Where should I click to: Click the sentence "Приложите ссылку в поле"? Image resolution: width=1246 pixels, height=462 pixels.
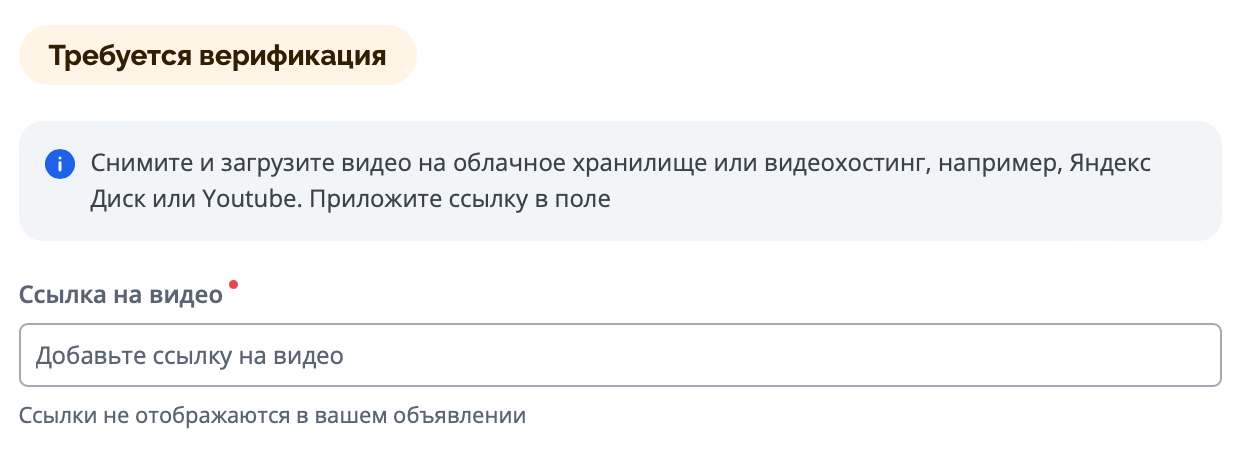[460, 198]
